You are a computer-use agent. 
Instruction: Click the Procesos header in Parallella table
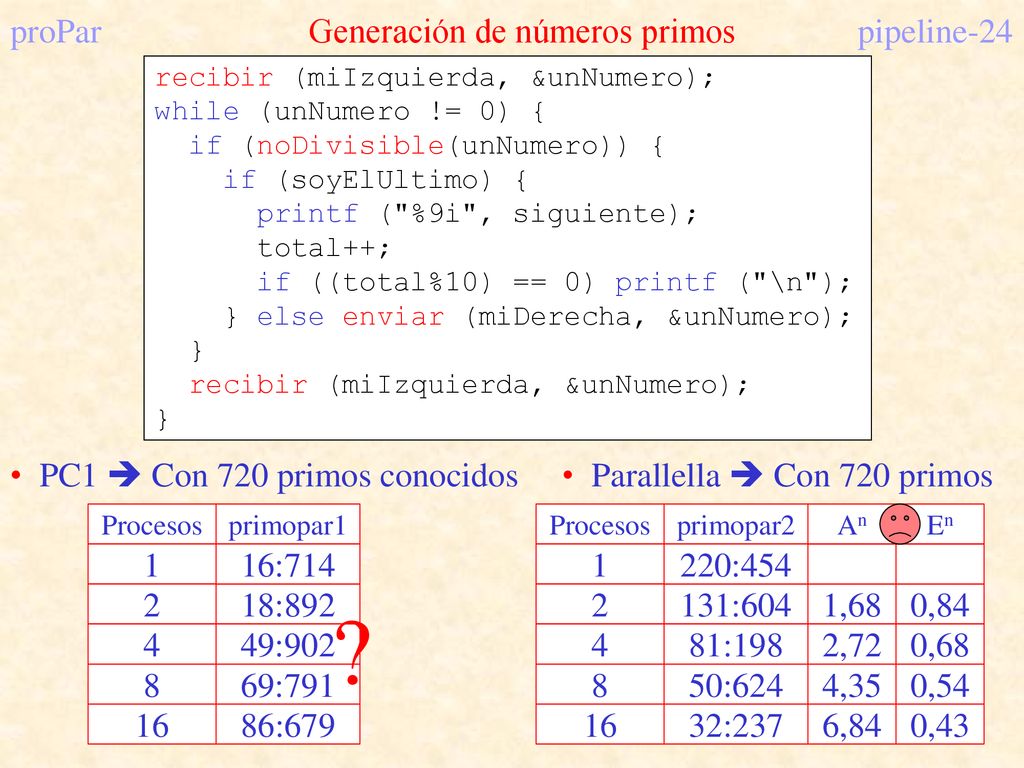tap(600, 525)
